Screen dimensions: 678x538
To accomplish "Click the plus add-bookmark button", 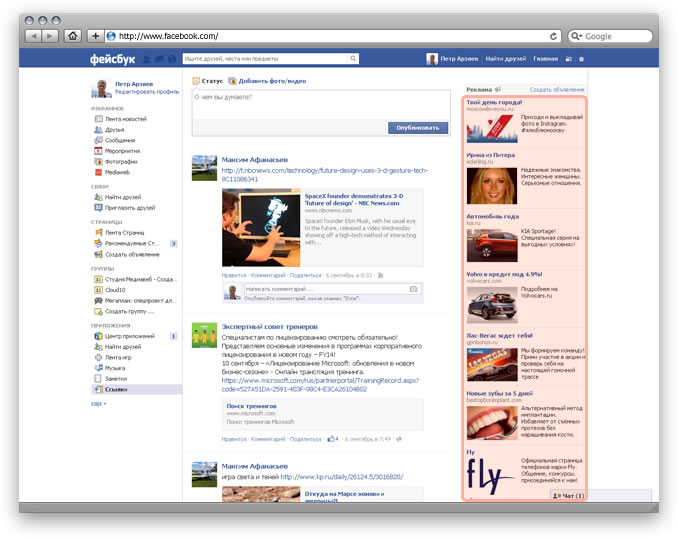I will 96,36.
